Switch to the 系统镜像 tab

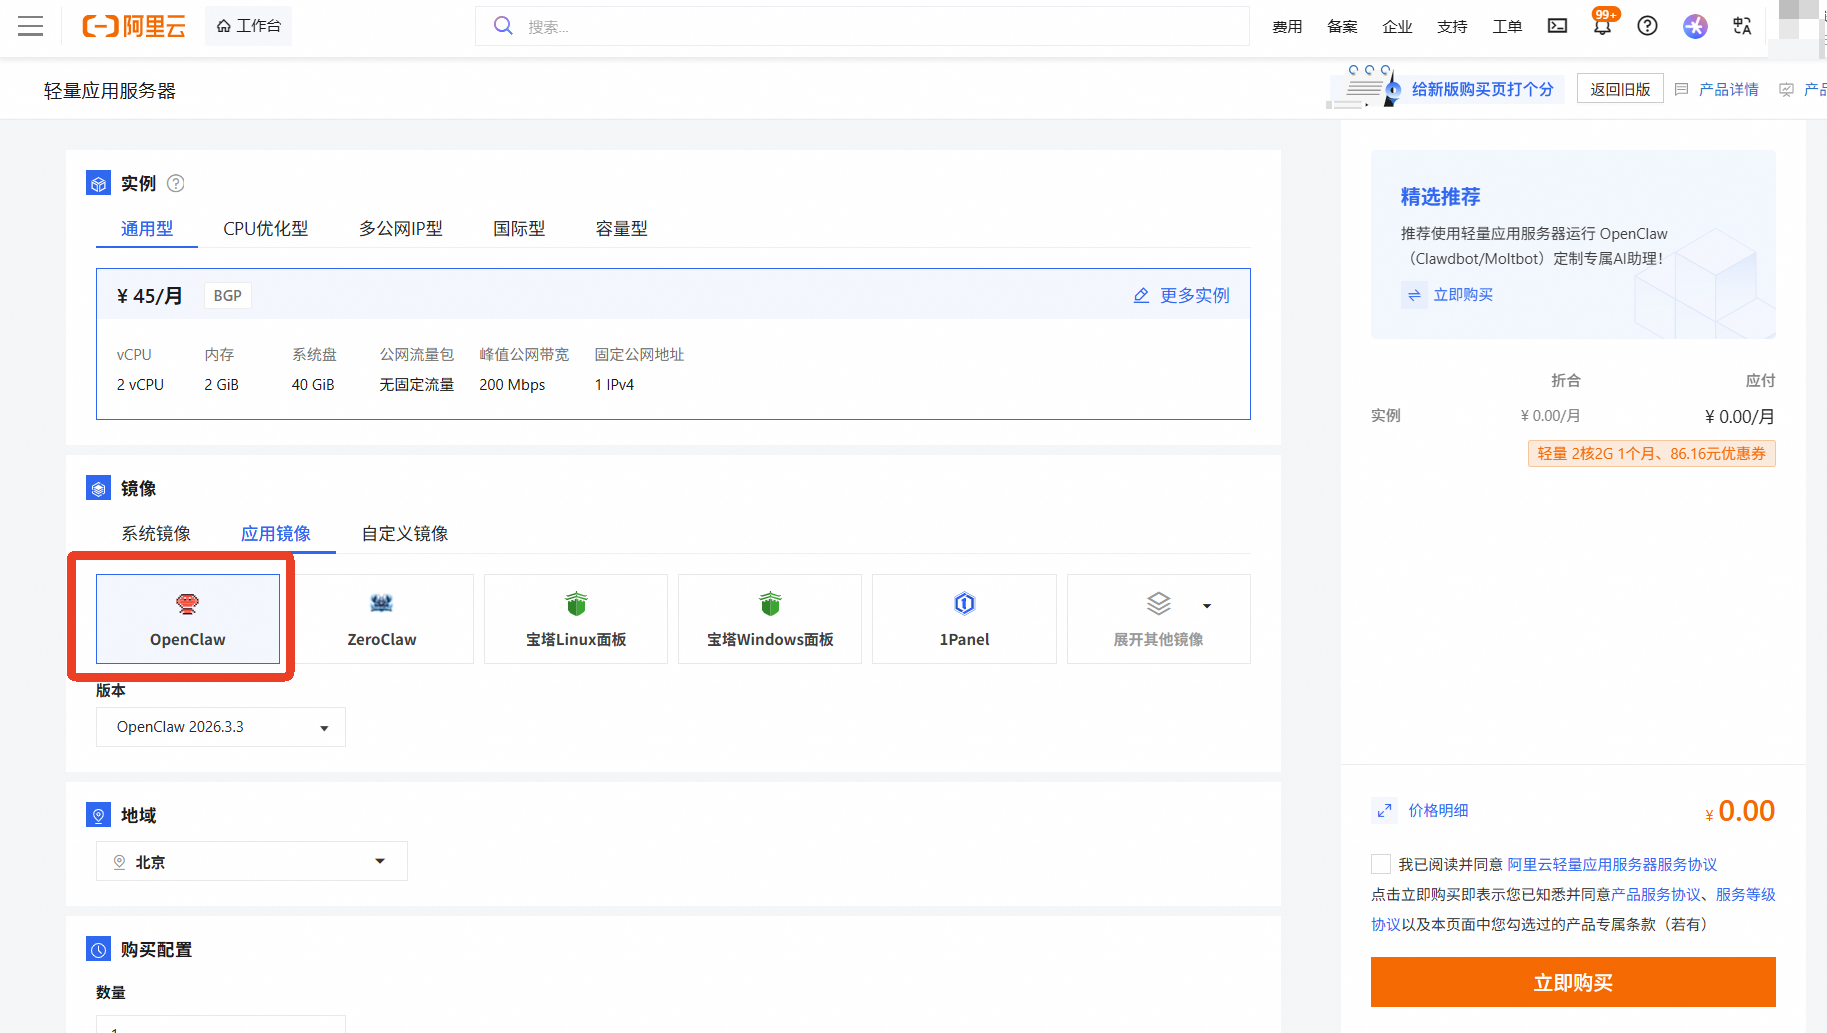[x=156, y=534]
